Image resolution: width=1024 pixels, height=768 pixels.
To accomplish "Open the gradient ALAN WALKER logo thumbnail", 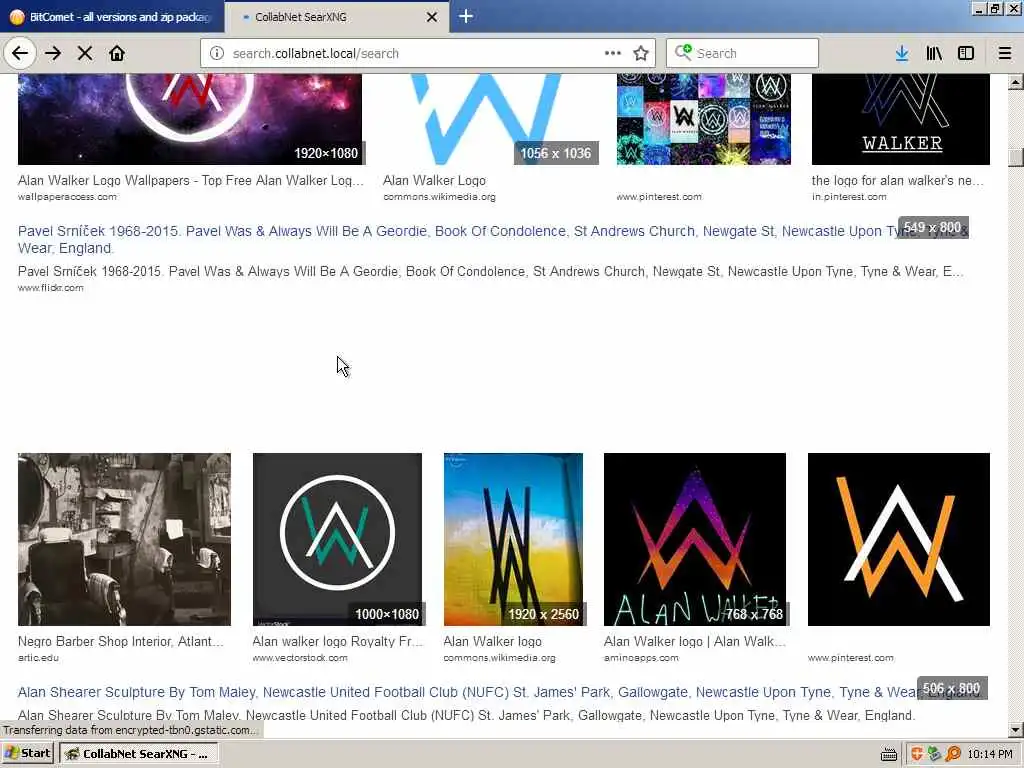I will tap(695, 539).
